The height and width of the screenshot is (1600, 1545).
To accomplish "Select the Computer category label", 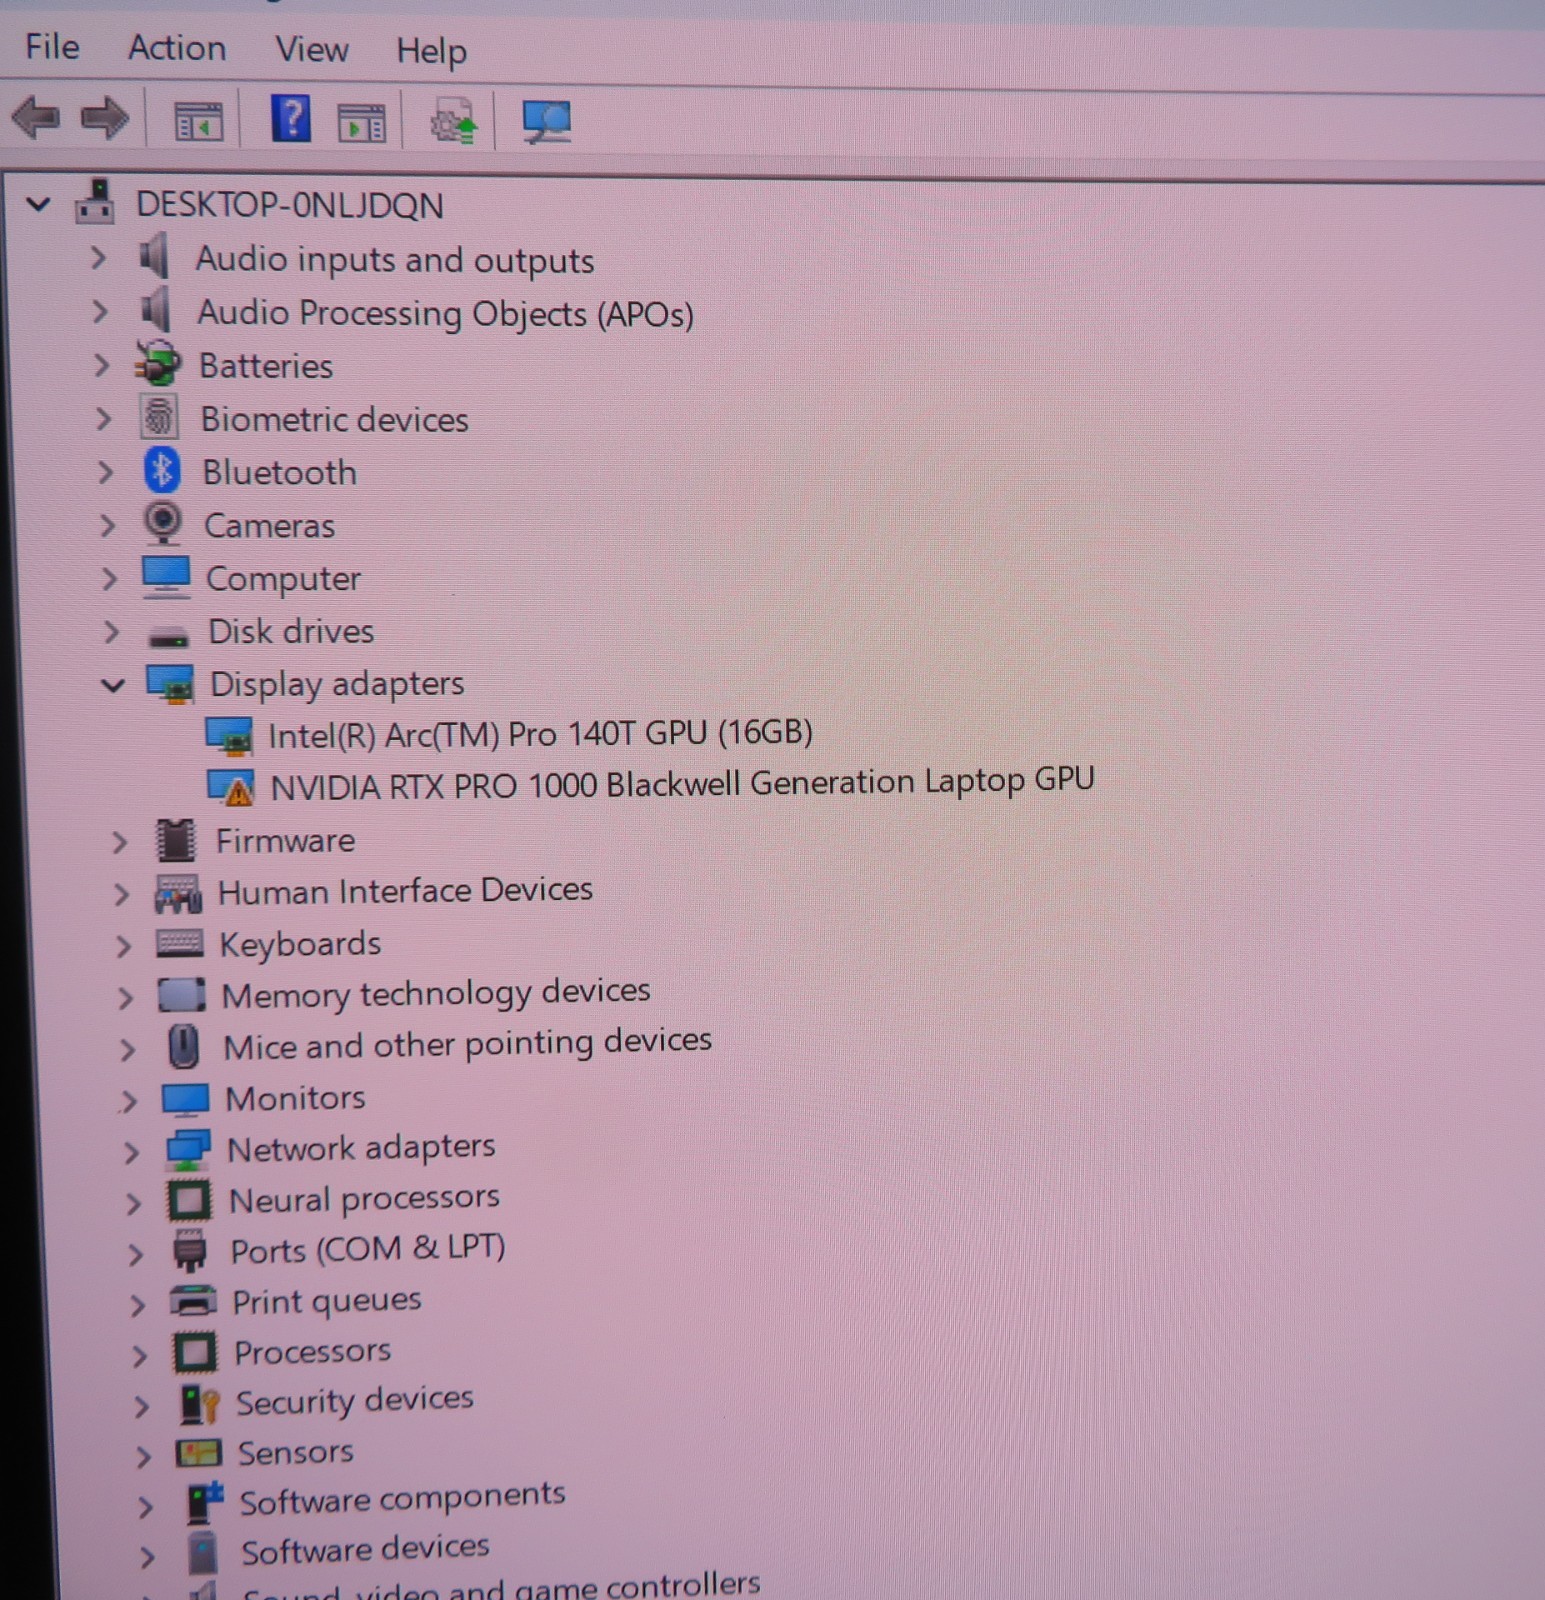I will point(283,579).
